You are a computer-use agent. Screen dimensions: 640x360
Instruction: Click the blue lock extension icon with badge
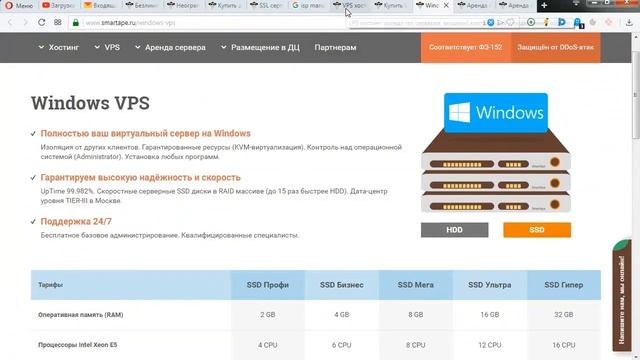(x=578, y=23)
